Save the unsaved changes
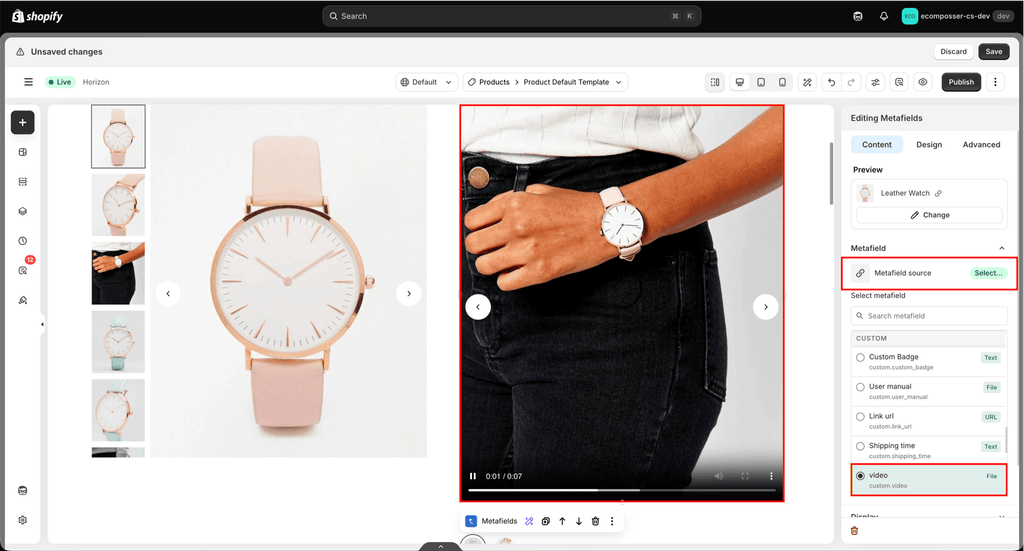This screenshot has width=1024, height=551. pos(993,52)
